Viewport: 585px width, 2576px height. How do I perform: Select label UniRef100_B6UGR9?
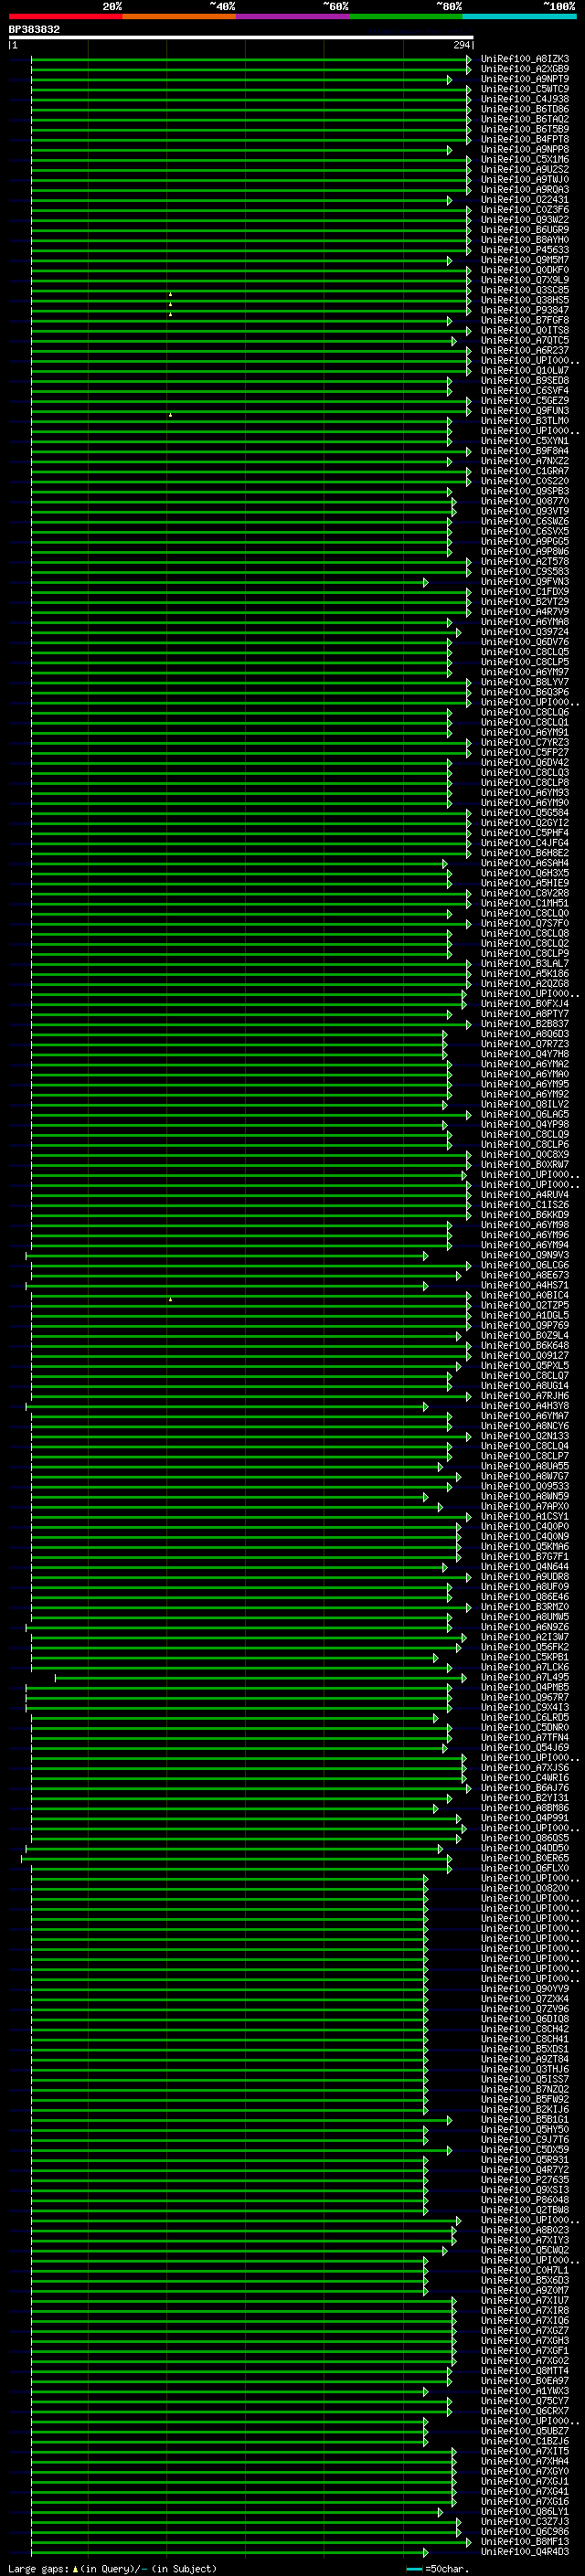[525, 230]
